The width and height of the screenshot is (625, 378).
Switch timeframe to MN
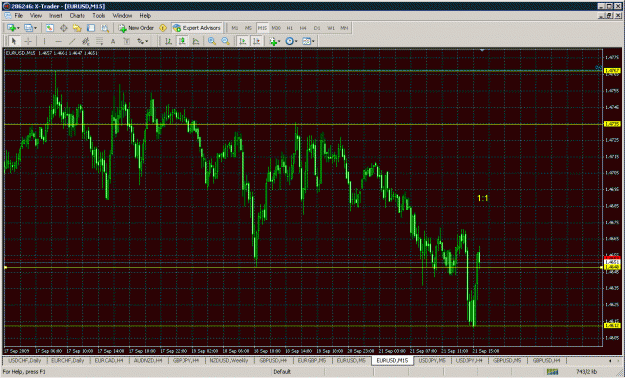[x=344, y=28]
